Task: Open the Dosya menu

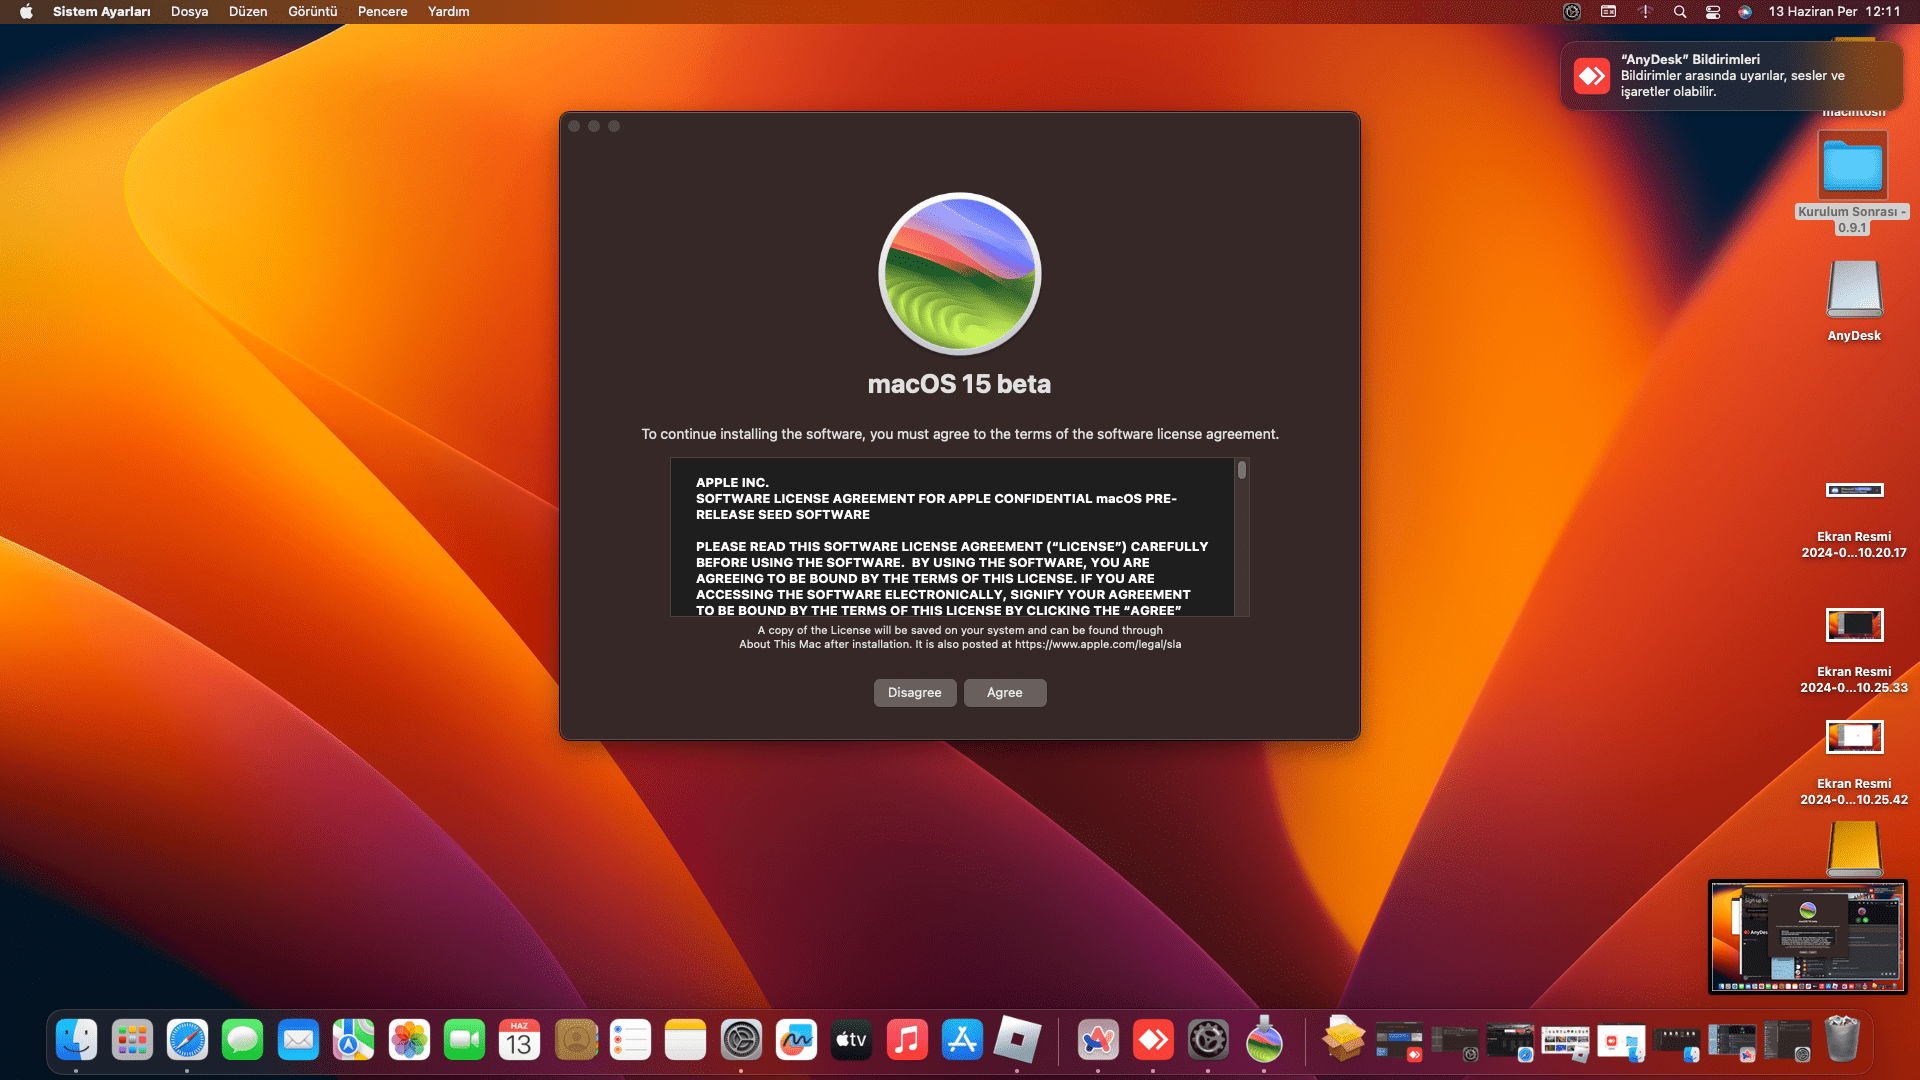Action: (189, 12)
